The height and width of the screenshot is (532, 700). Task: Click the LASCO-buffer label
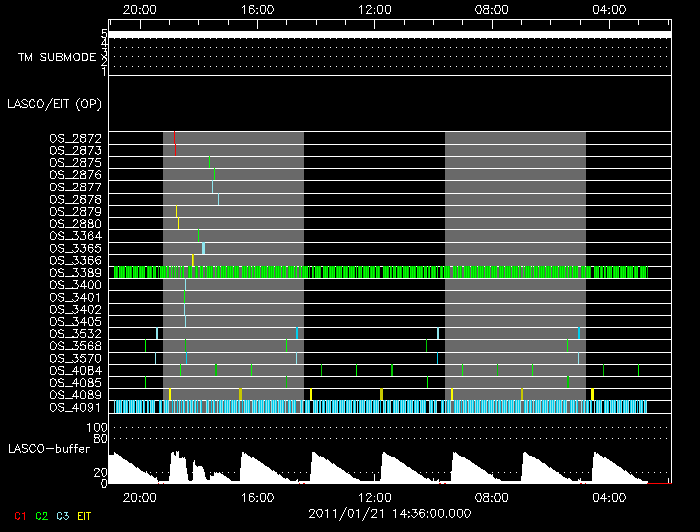49,449
